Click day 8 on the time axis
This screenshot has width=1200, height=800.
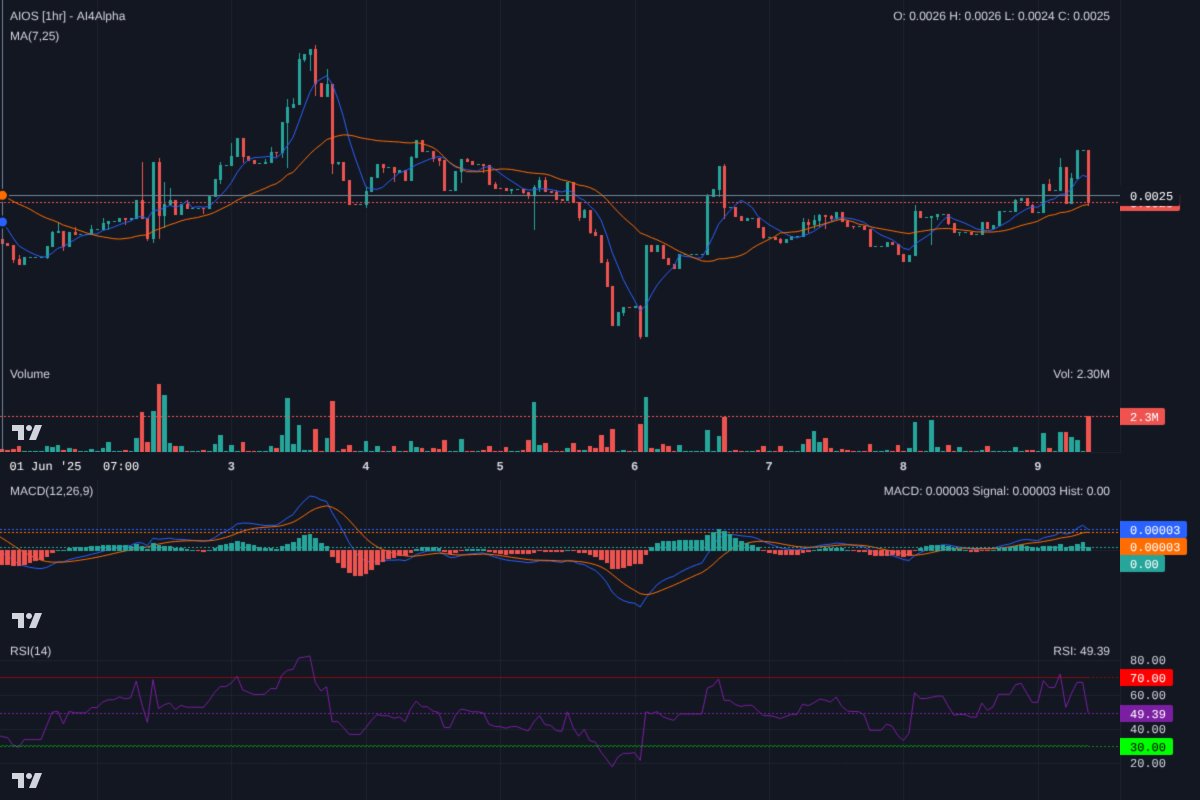click(903, 466)
